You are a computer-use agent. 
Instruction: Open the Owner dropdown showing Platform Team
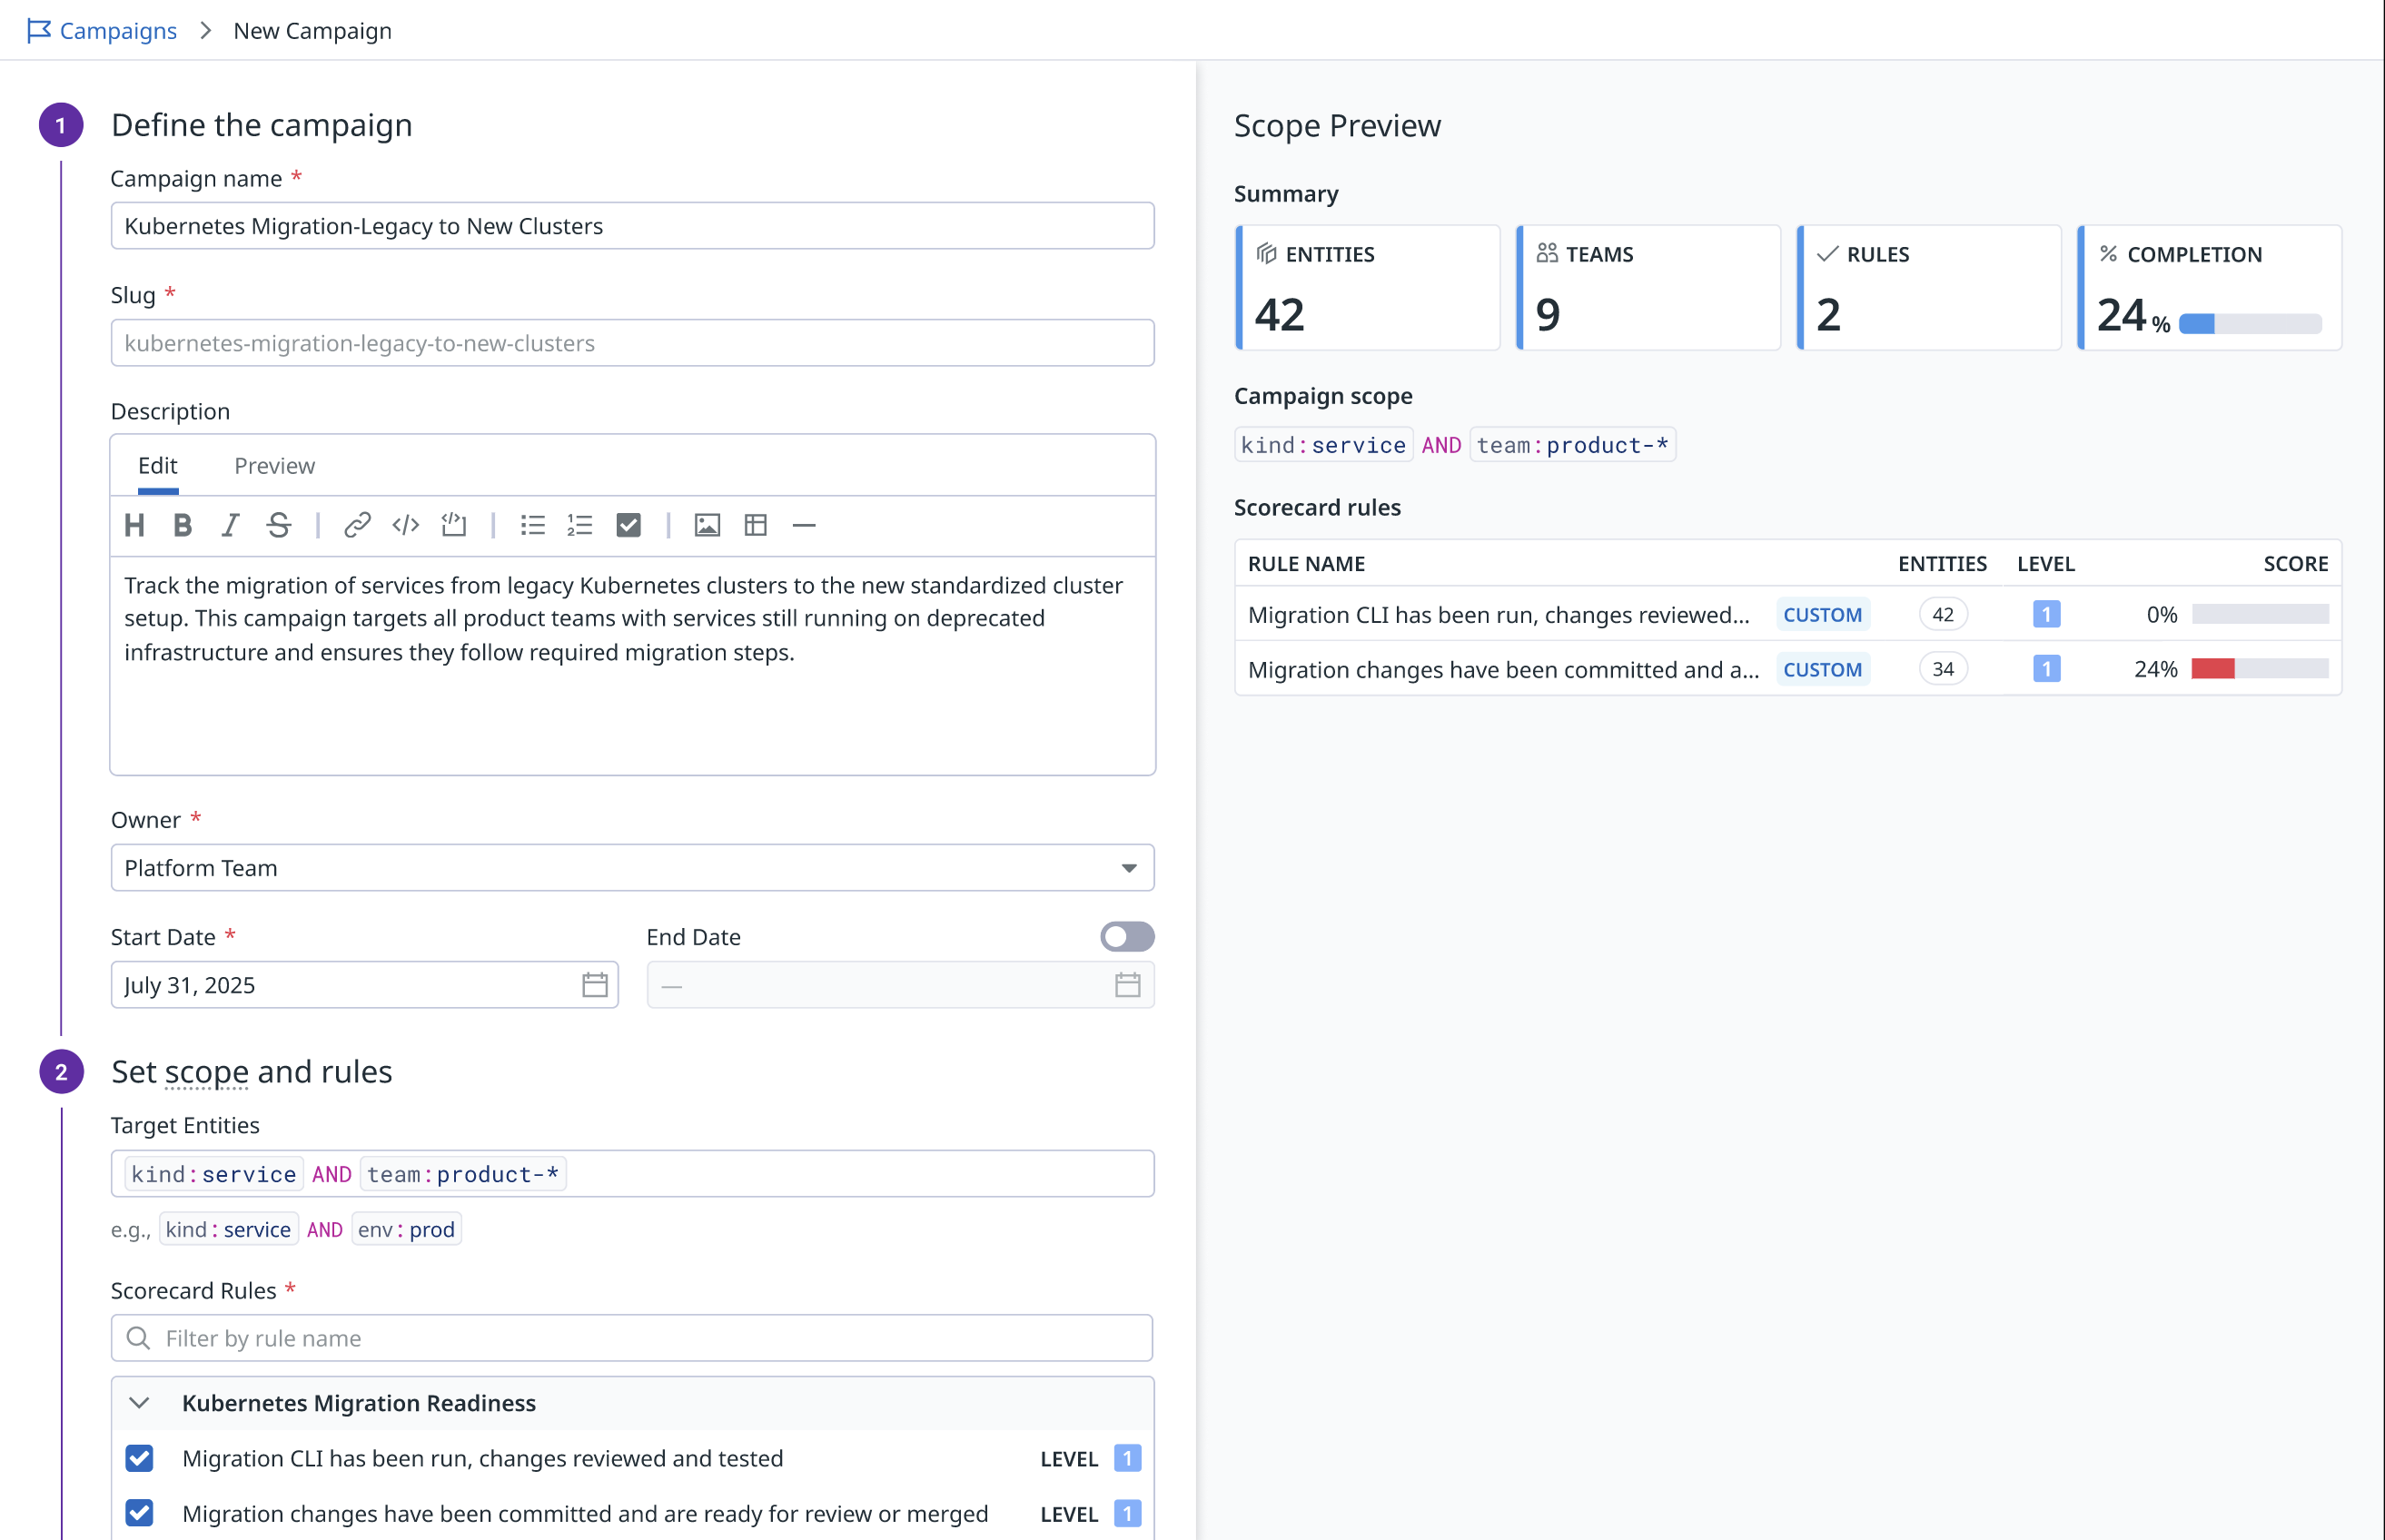632,868
